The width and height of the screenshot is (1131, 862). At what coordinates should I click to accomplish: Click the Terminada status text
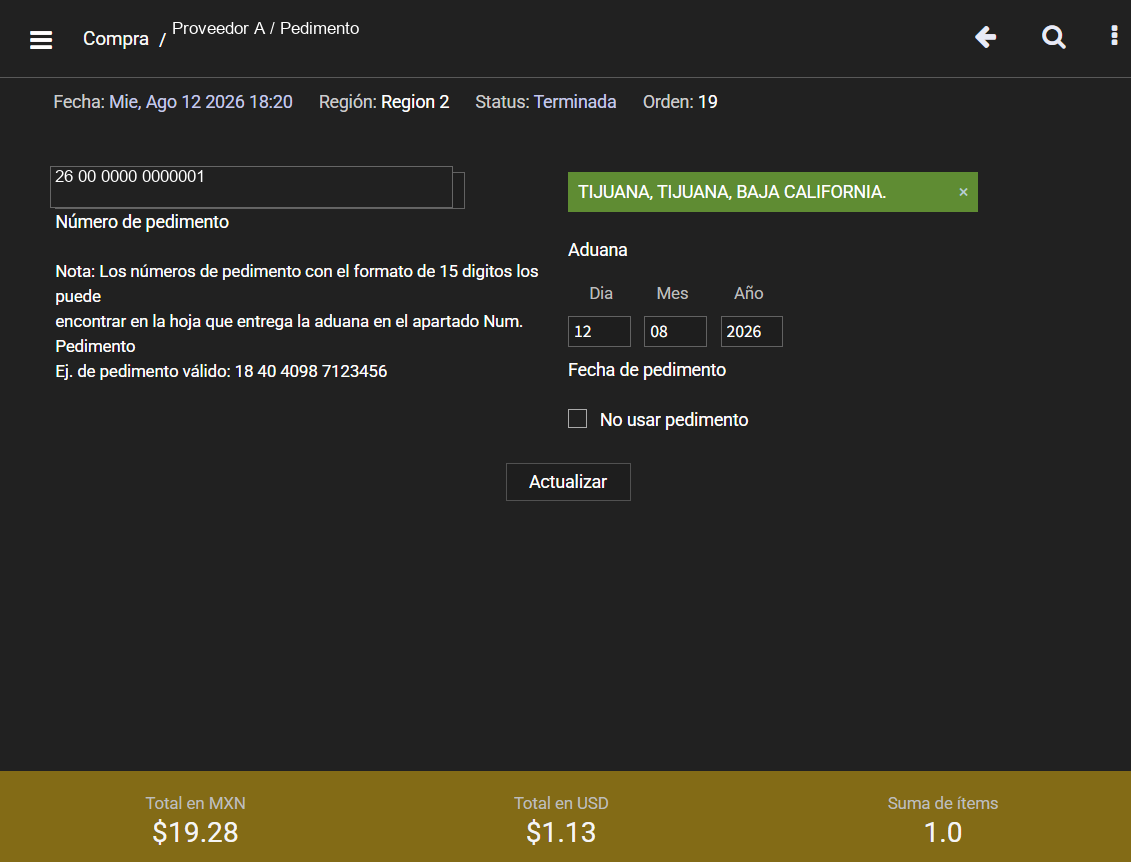(x=575, y=102)
